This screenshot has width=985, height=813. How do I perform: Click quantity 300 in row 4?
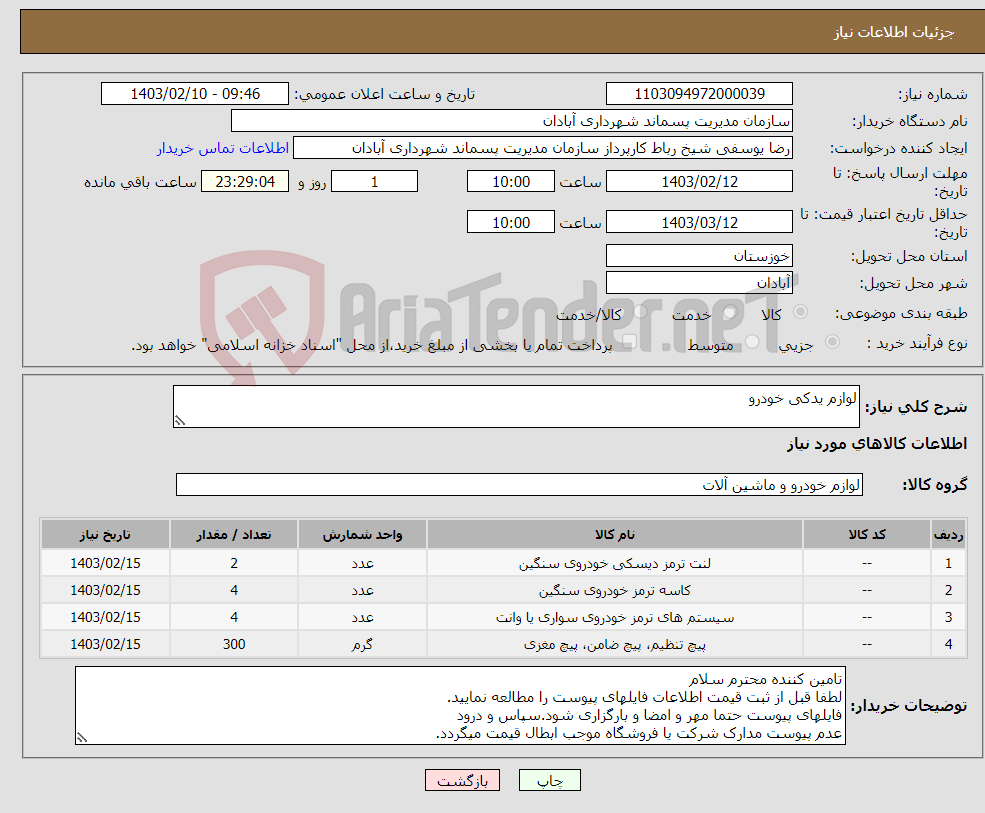(x=234, y=644)
